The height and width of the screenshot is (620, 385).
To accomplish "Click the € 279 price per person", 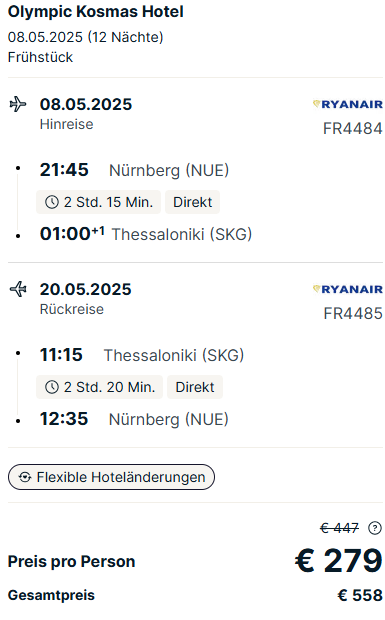I will [x=338, y=561].
